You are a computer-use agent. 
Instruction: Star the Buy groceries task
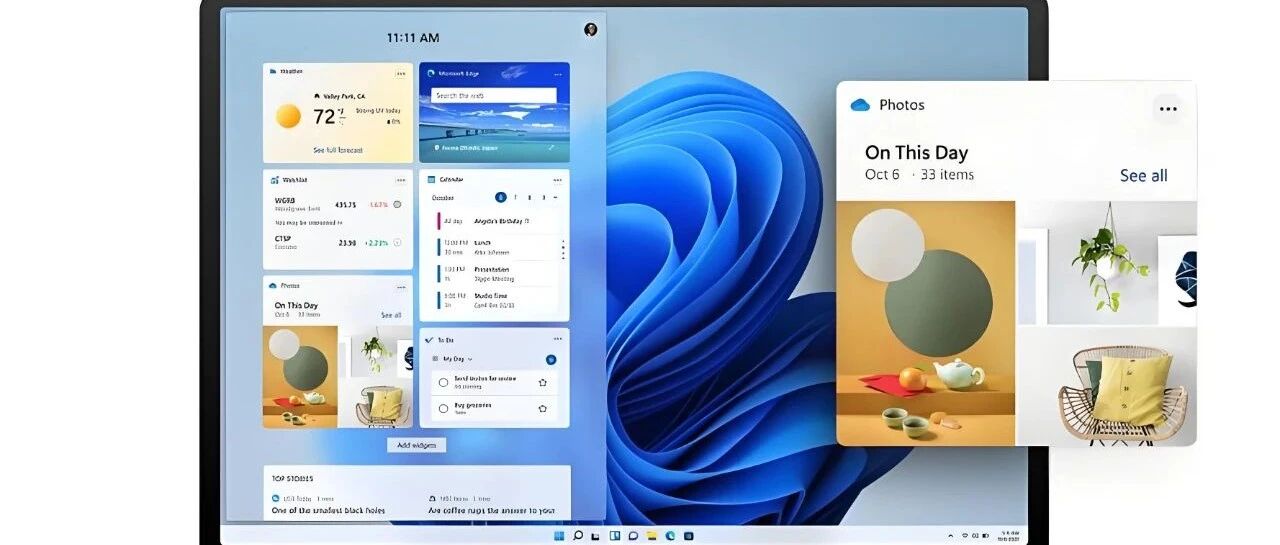click(x=543, y=408)
